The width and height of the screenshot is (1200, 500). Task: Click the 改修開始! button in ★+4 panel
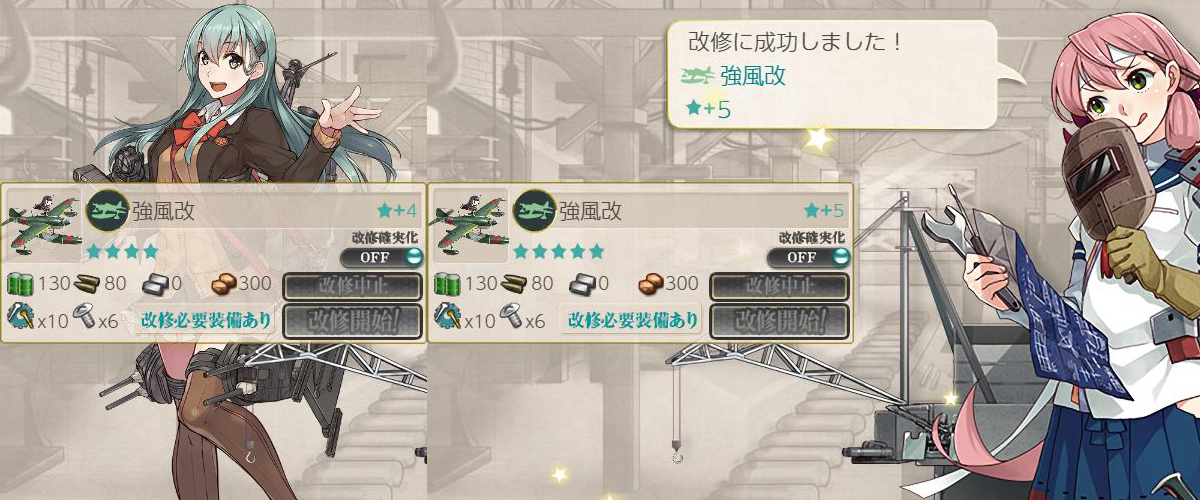coord(353,320)
